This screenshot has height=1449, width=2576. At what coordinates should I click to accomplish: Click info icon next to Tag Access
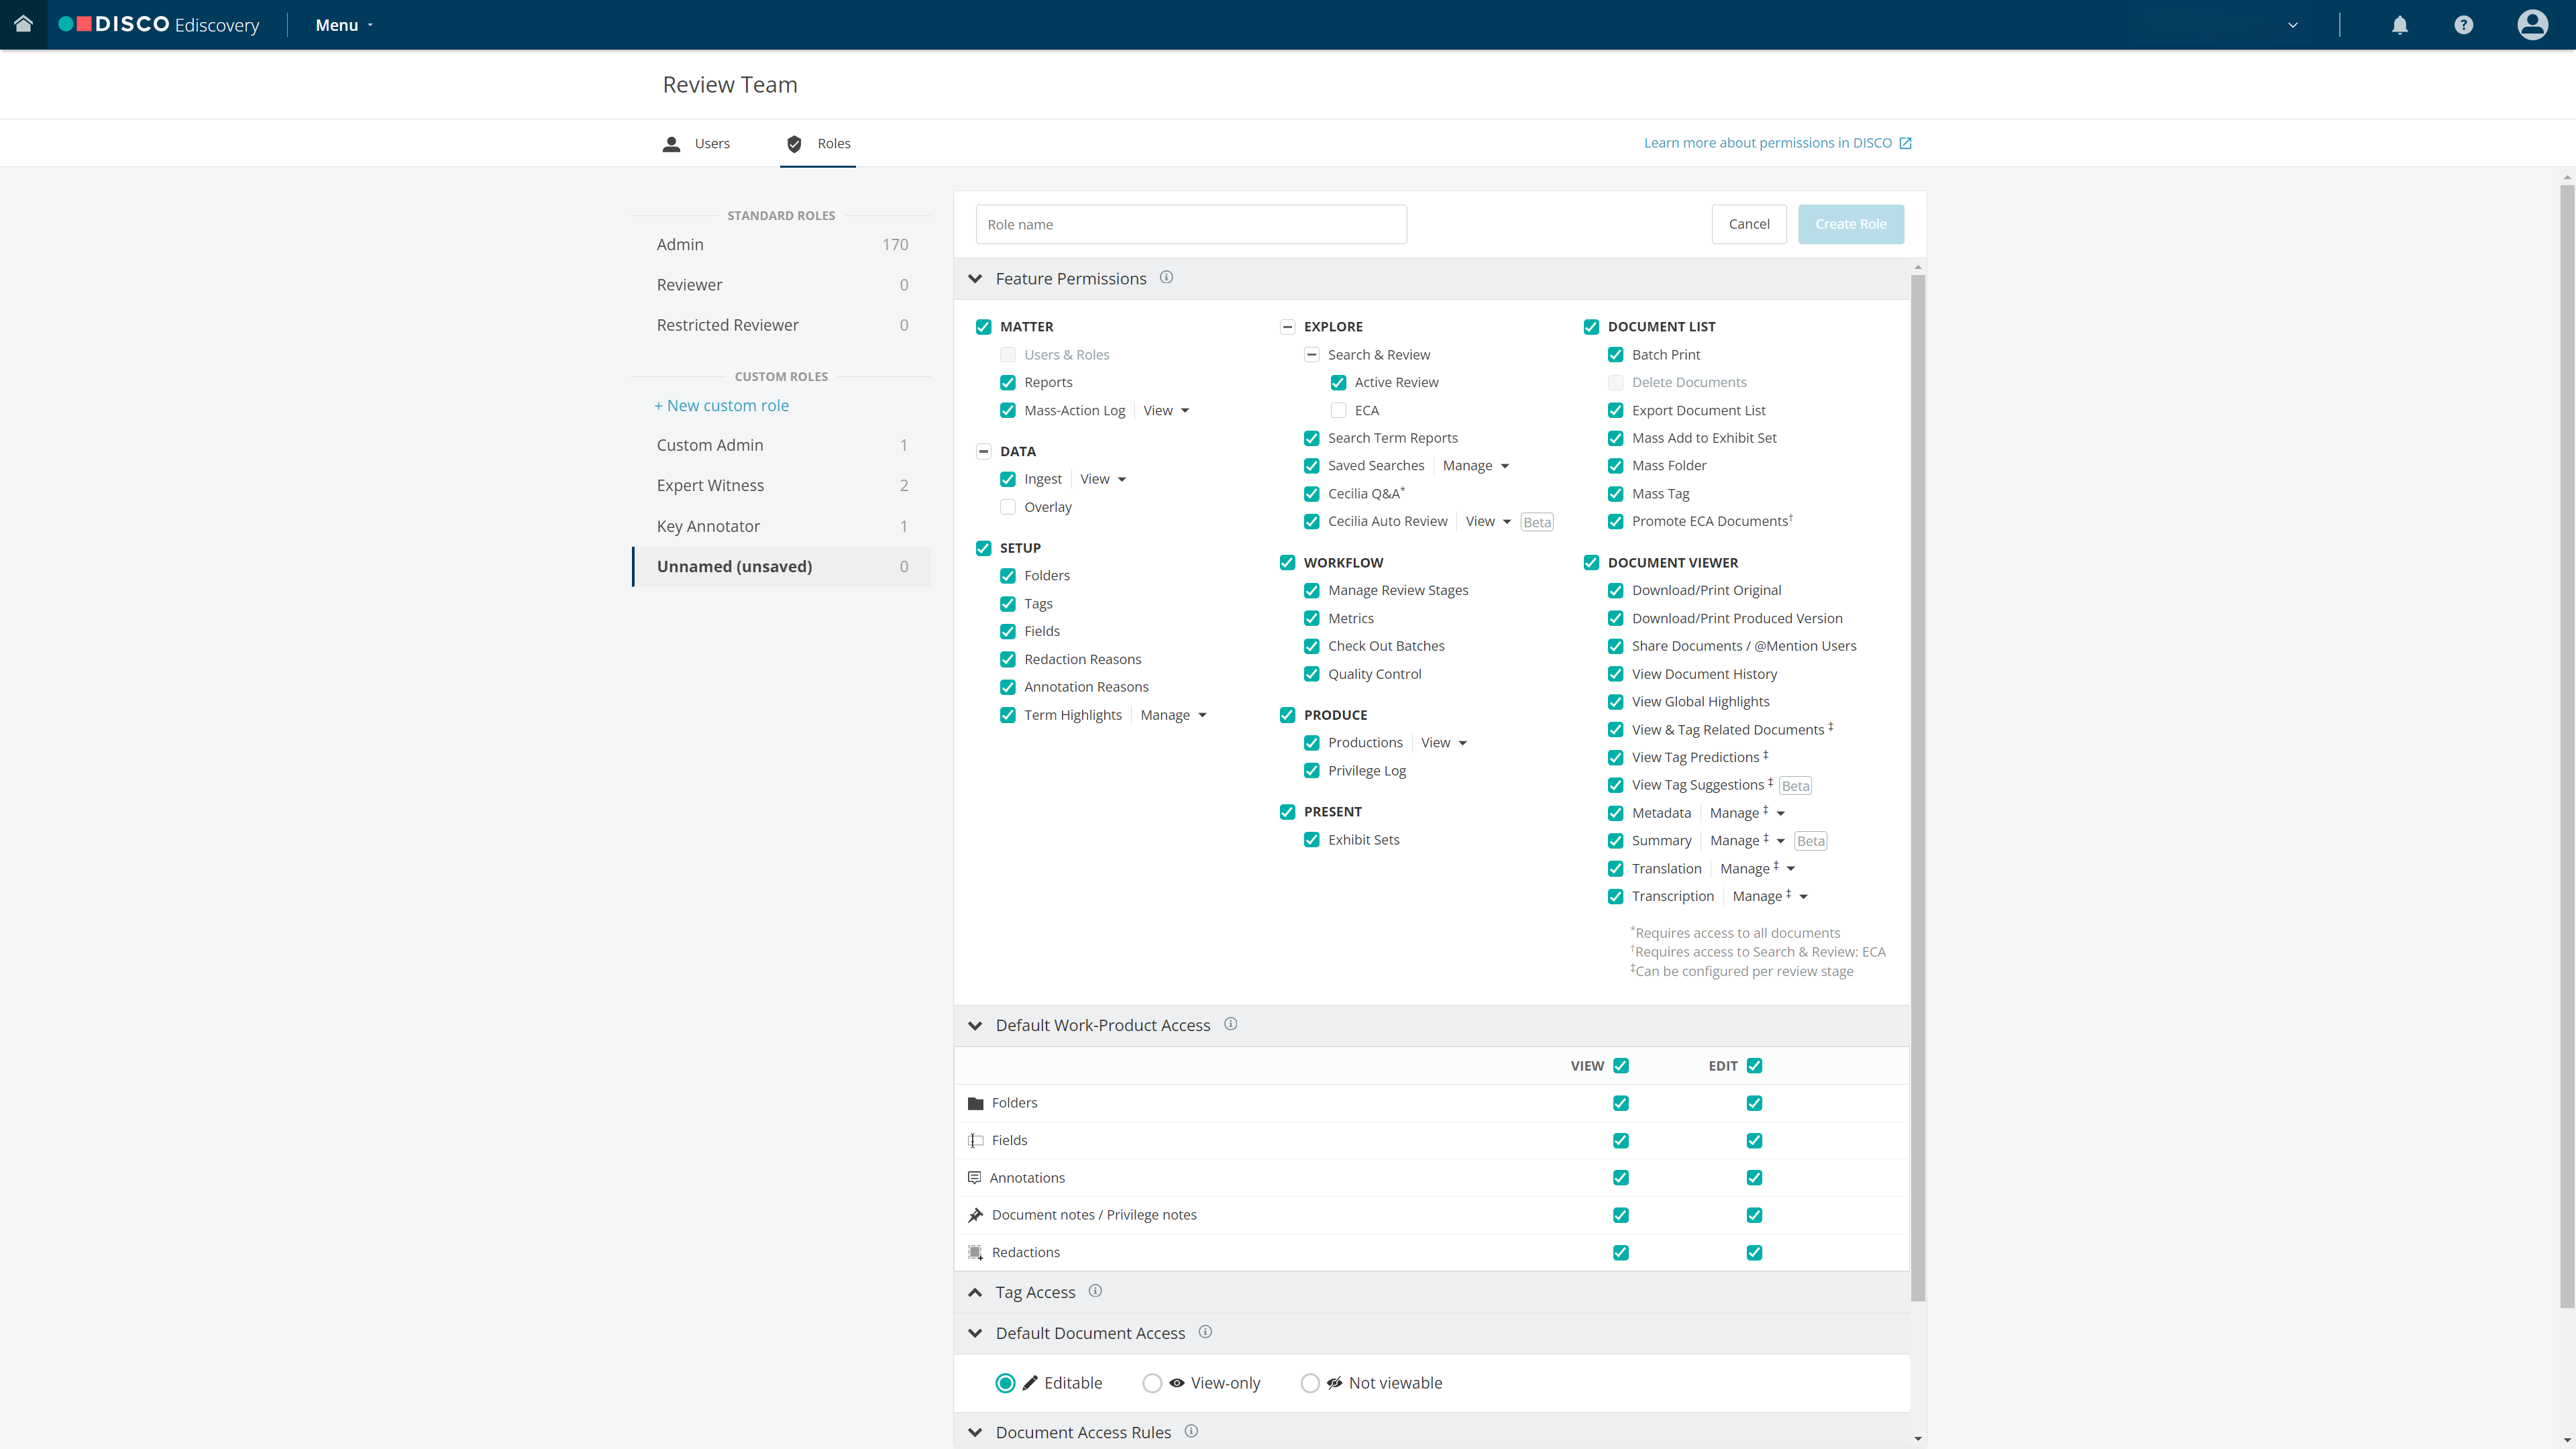click(1095, 1291)
